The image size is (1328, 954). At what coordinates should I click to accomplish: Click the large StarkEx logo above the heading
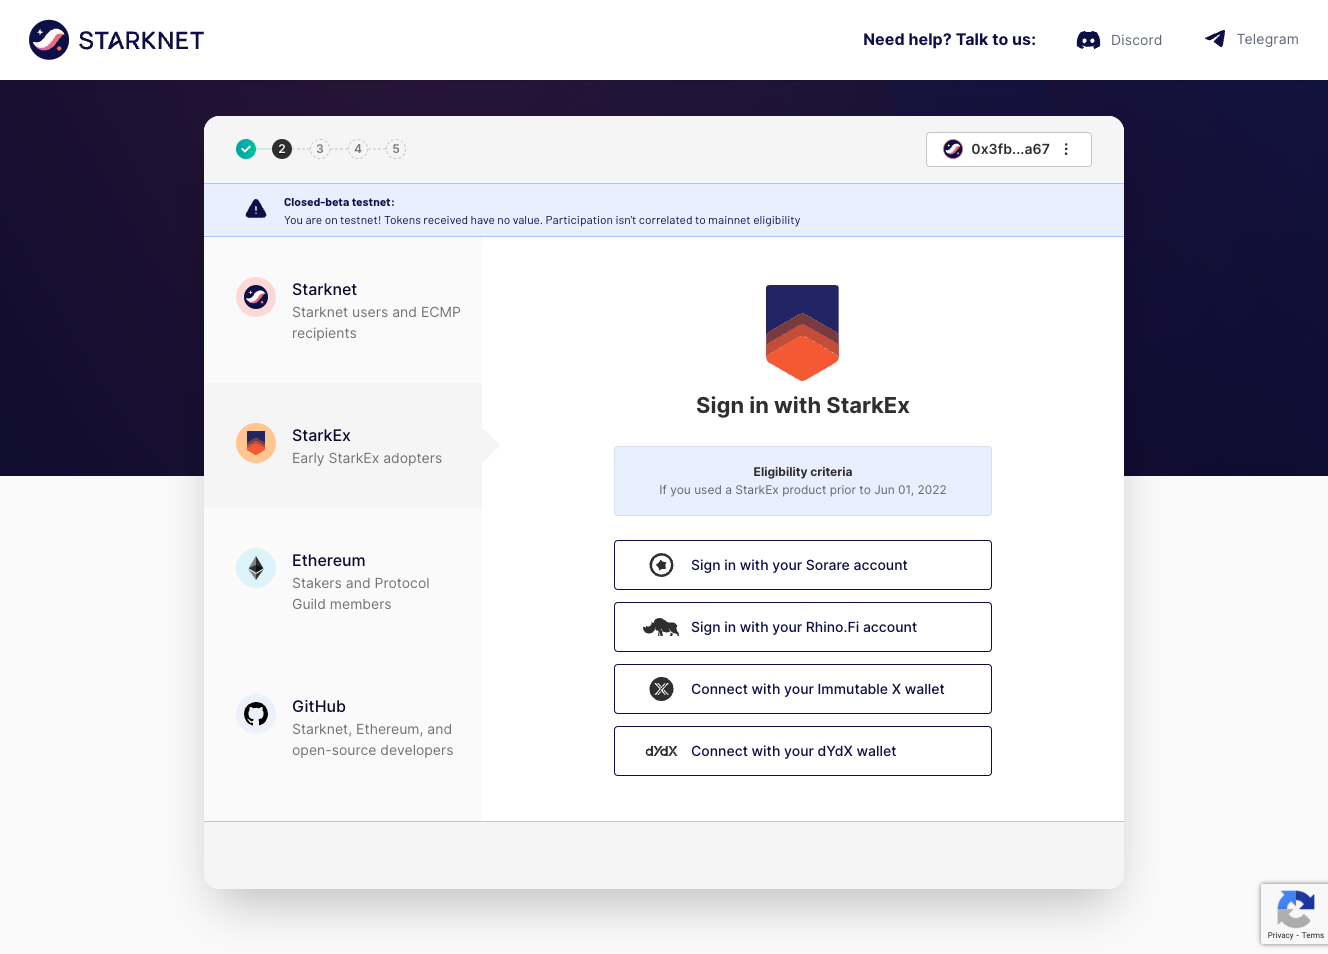tap(802, 333)
